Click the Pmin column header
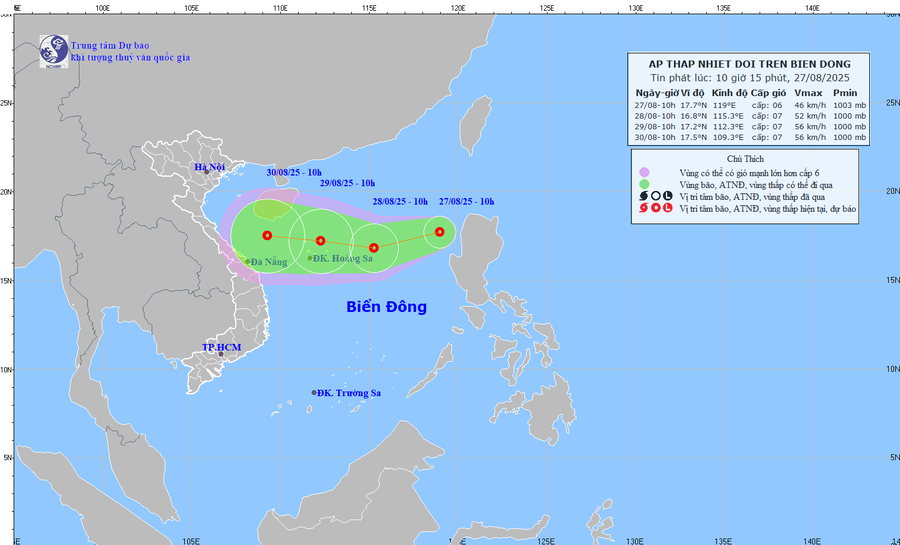The height and width of the screenshot is (545, 900). [x=845, y=93]
